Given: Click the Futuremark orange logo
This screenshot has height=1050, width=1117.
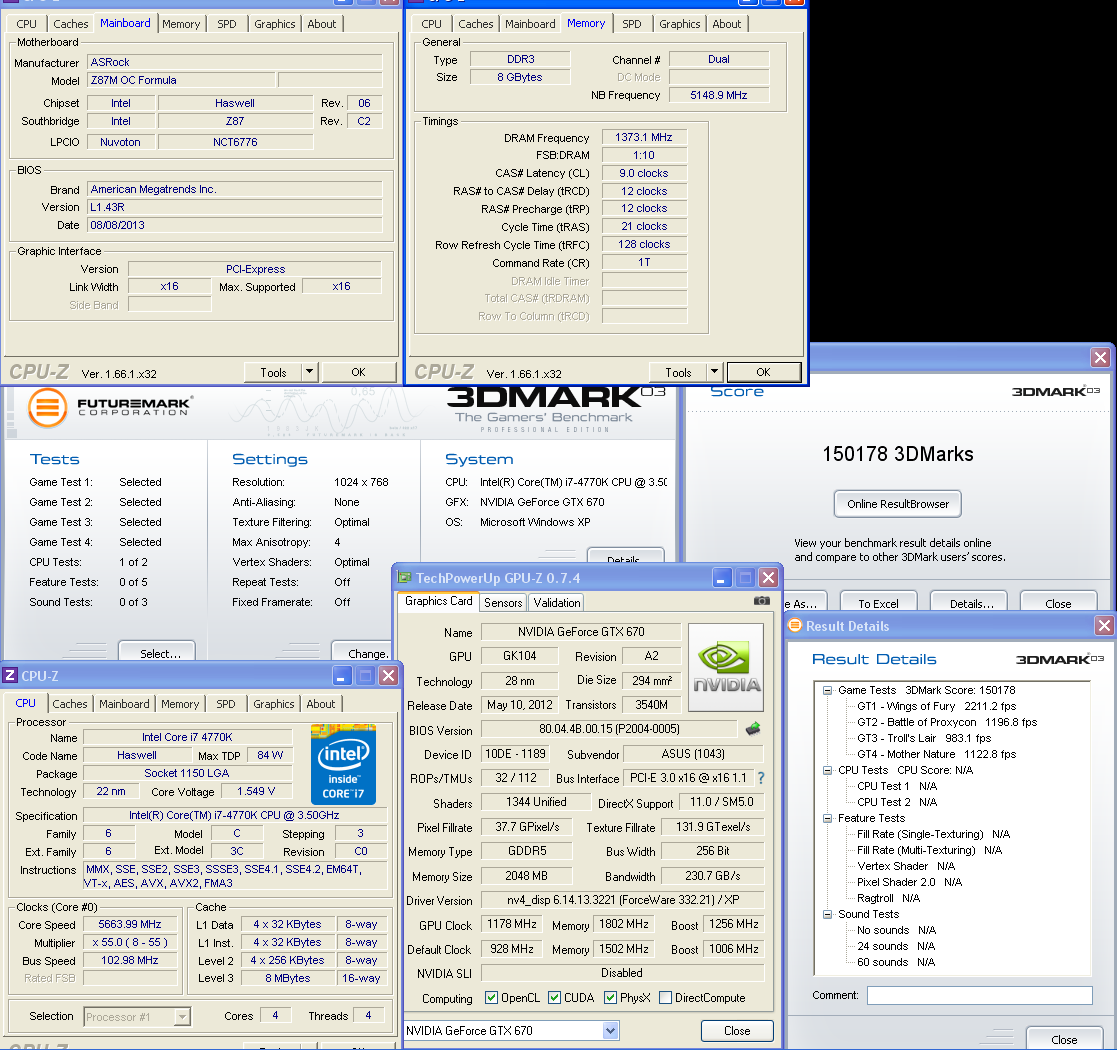Looking at the screenshot, I should 47,407.
